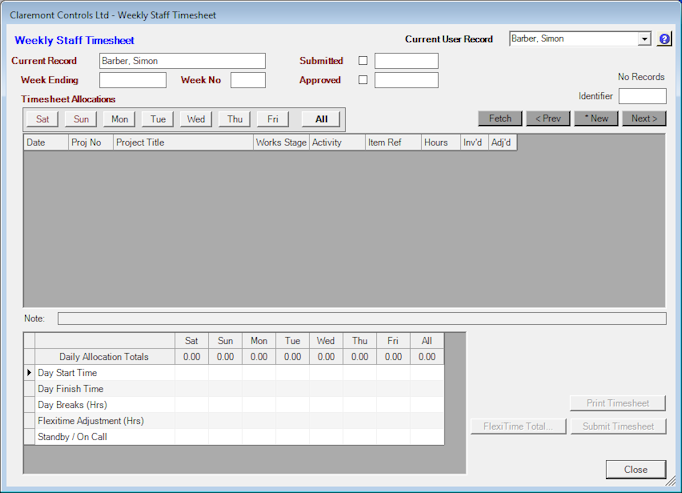This screenshot has height=493, width=682.
Task: Click the Item Ref column header
Action: (393, 143)
